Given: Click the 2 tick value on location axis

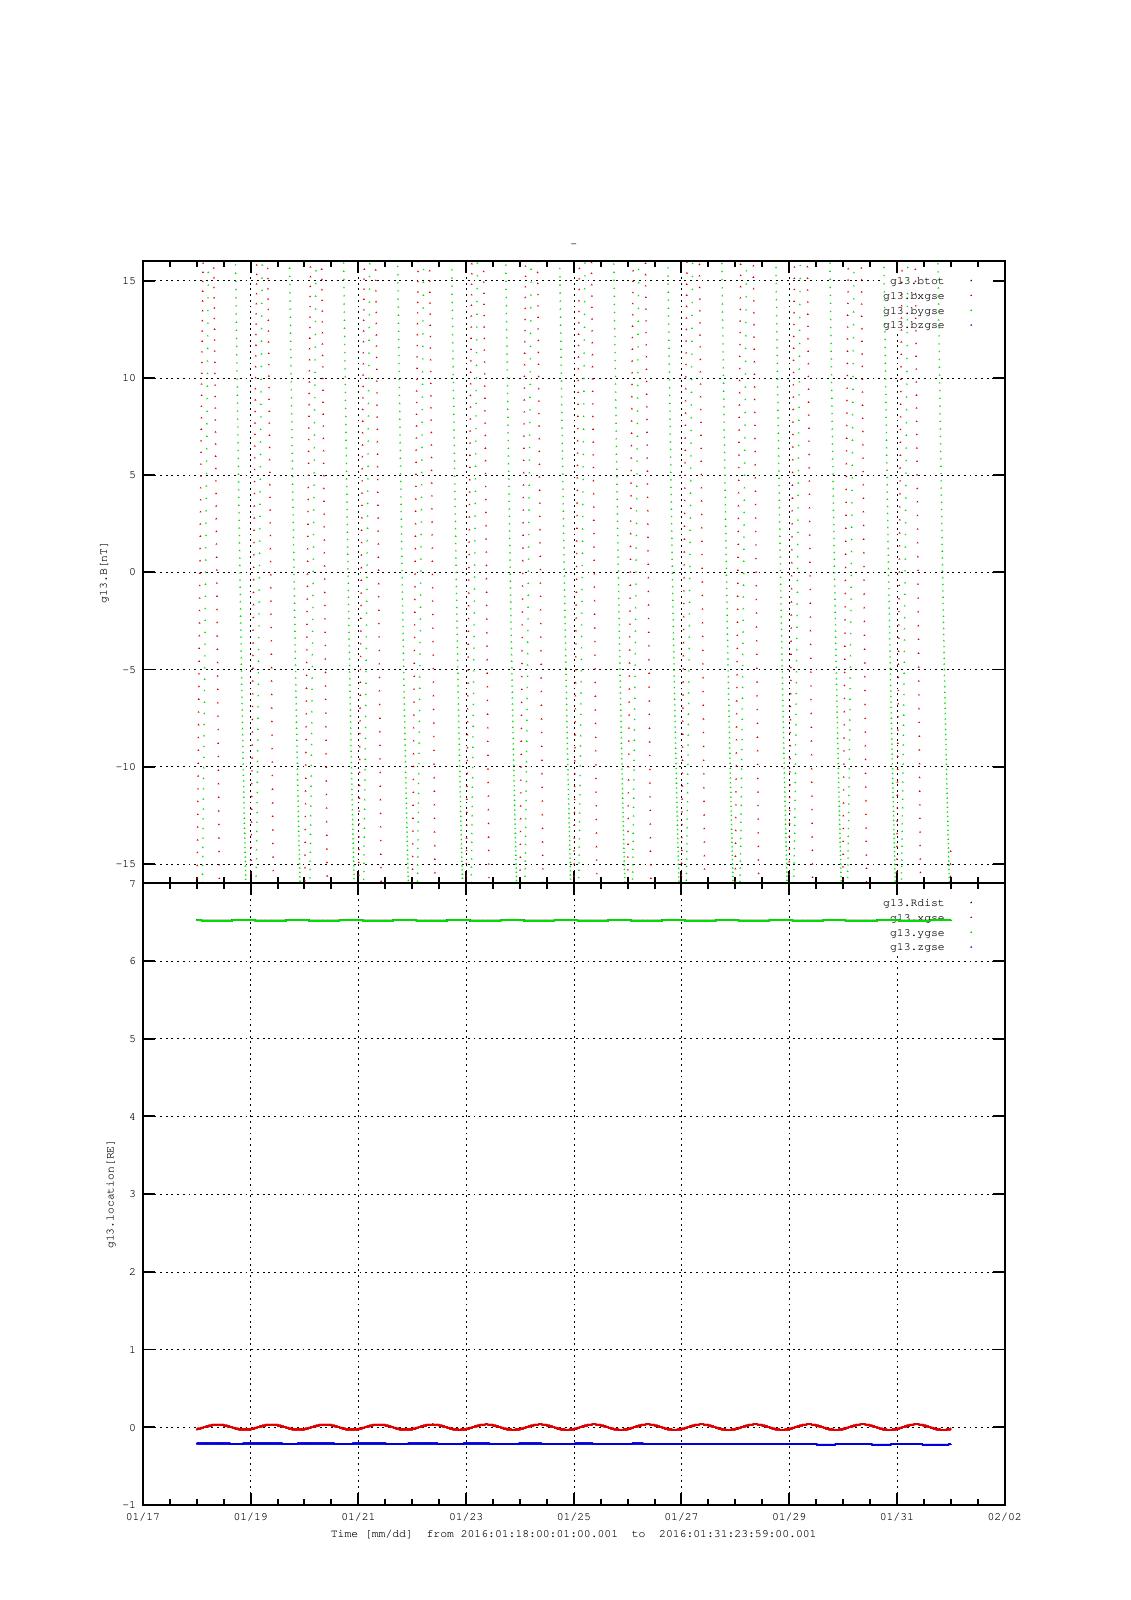Looking at the screenshot, I should pyautogui.click(x=132, y=1272).
